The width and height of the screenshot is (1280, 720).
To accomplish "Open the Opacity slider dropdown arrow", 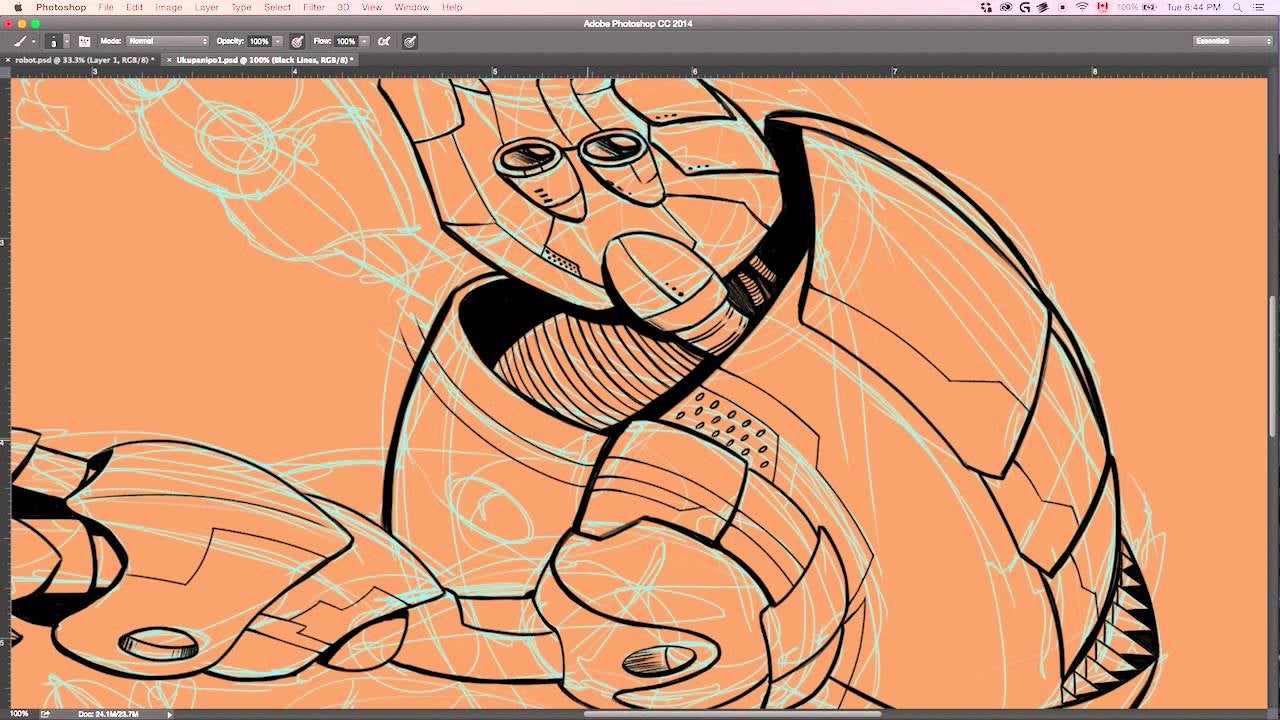I will pyautogui.click(x=278, y=41).
